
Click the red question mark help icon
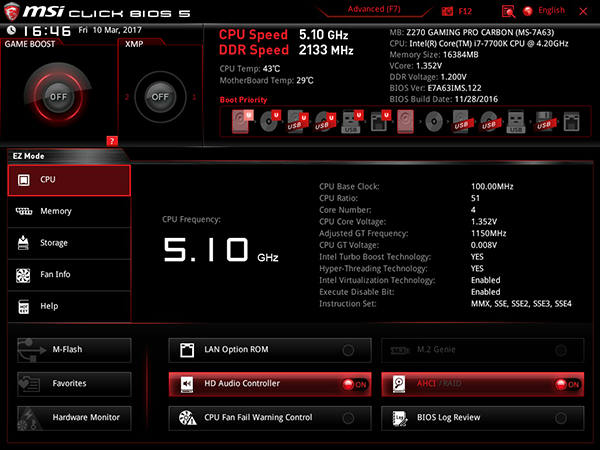pyautogui.click(x=112, y=141)
